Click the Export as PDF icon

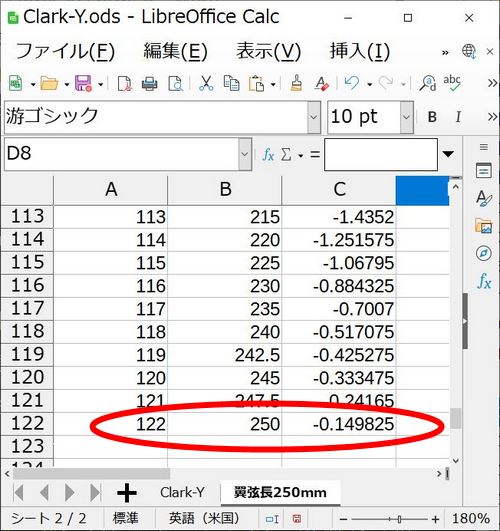(125, 83)
